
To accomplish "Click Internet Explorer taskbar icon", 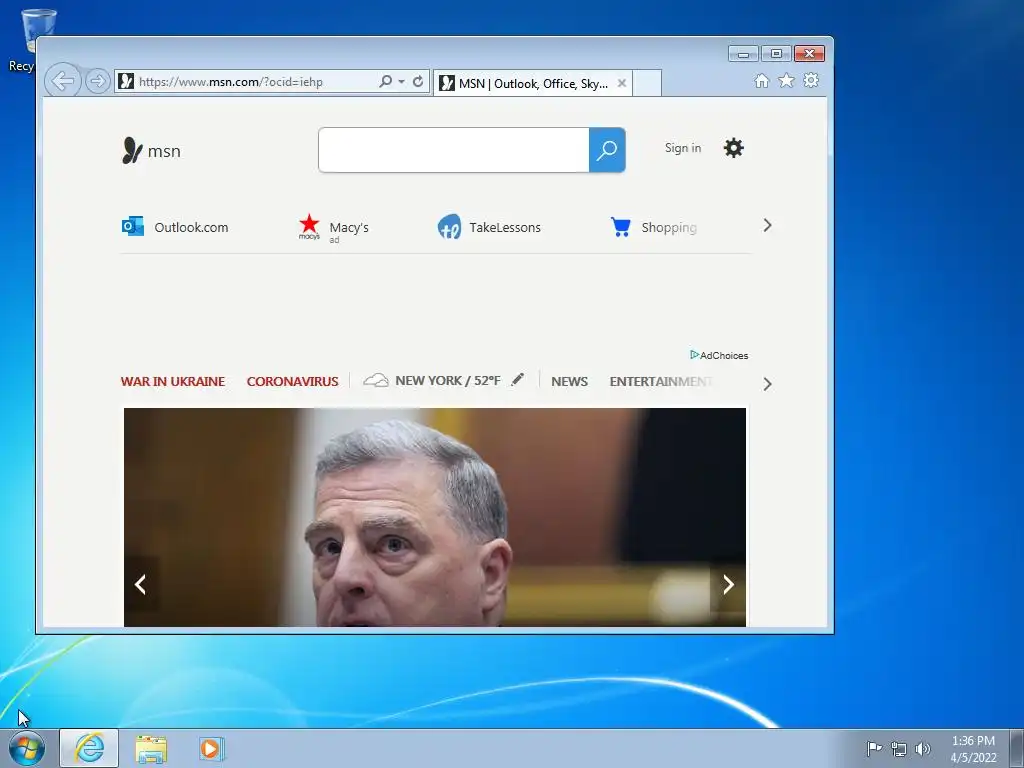I will point(89,748).
